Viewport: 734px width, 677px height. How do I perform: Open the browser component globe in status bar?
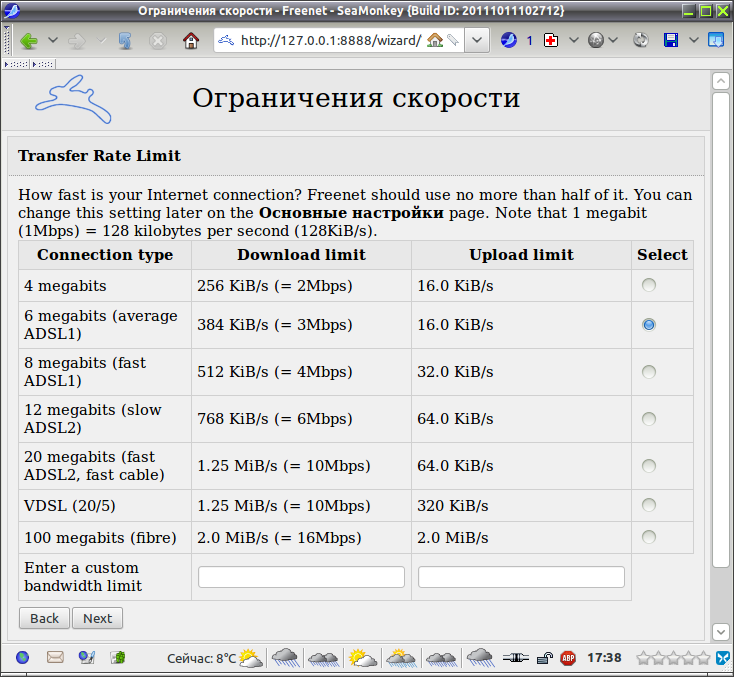point(22,658)
